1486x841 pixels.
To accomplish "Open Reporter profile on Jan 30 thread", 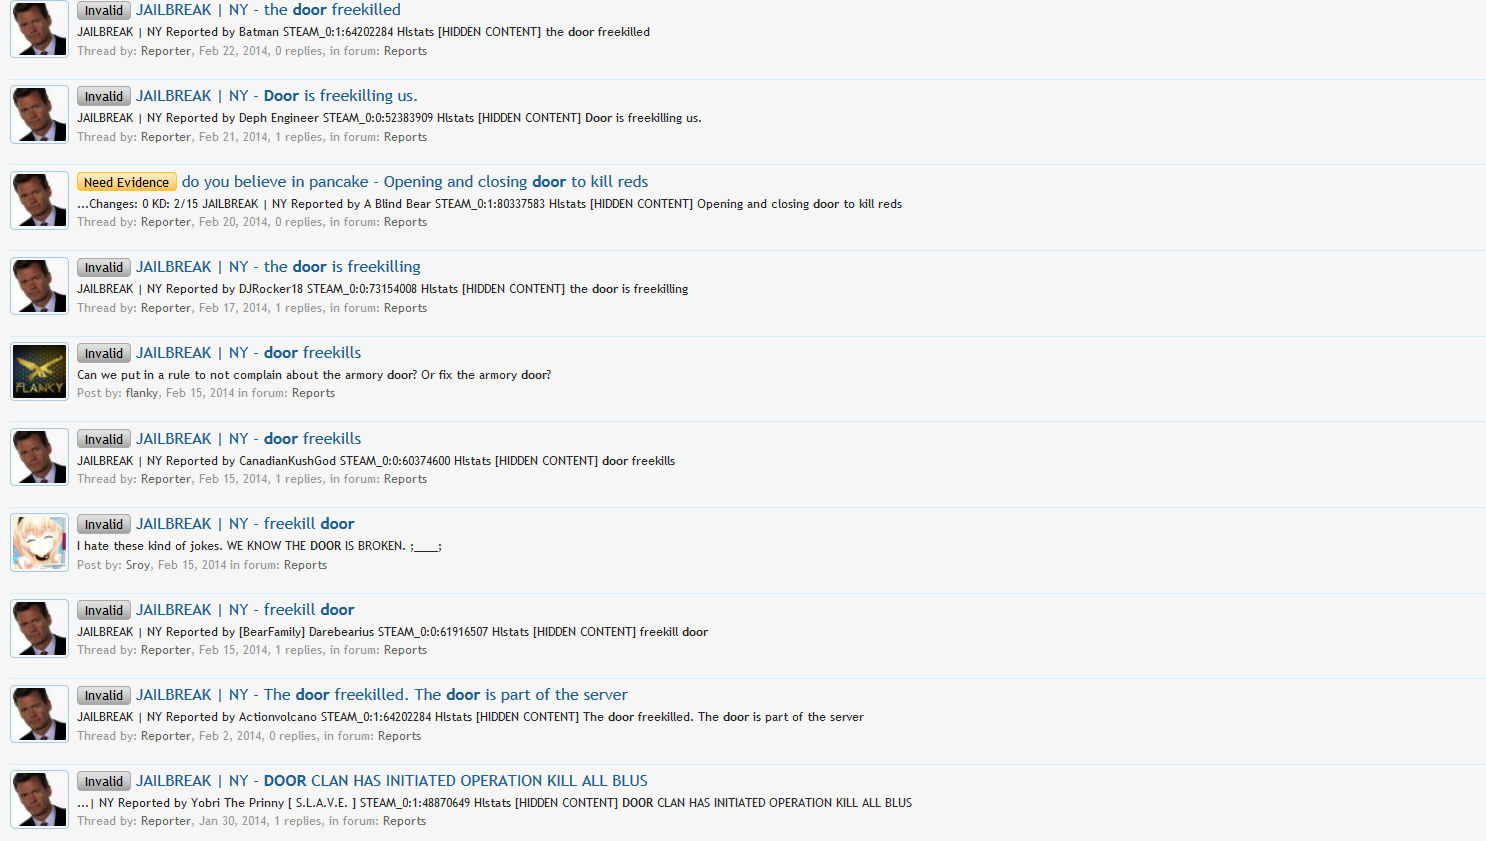I will point(166,821).
